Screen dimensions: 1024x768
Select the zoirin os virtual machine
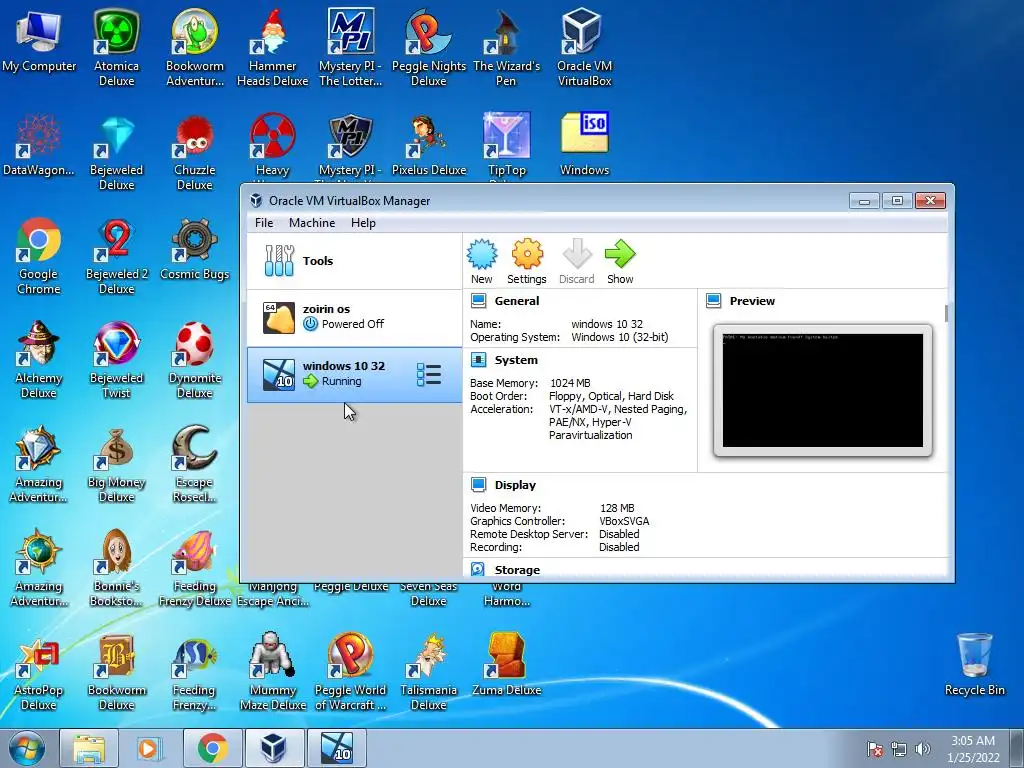coord(355,317)
